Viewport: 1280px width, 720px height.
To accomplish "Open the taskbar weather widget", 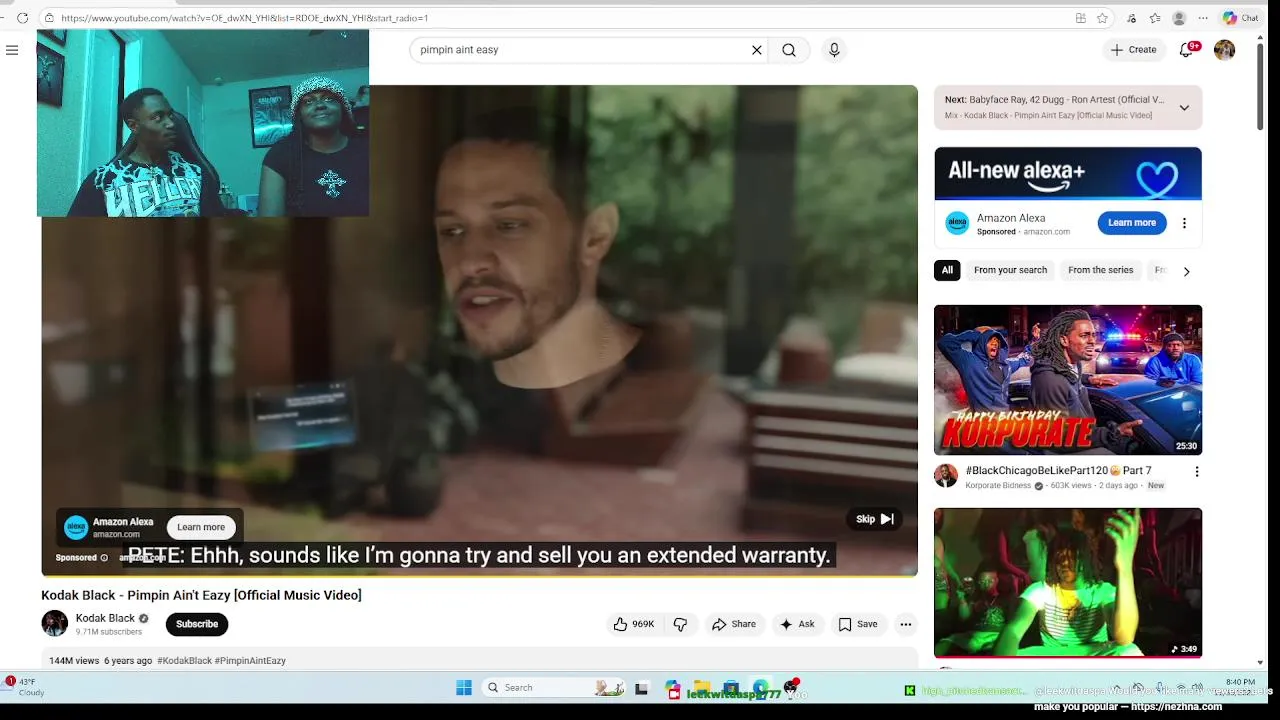I will [x=27, y=687].
